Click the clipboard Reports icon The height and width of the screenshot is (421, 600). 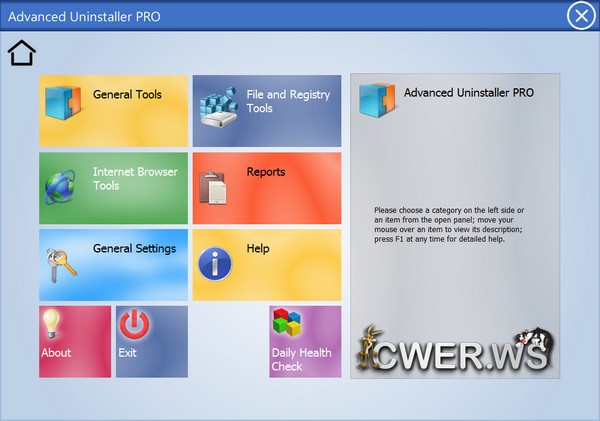click(213, 187)
